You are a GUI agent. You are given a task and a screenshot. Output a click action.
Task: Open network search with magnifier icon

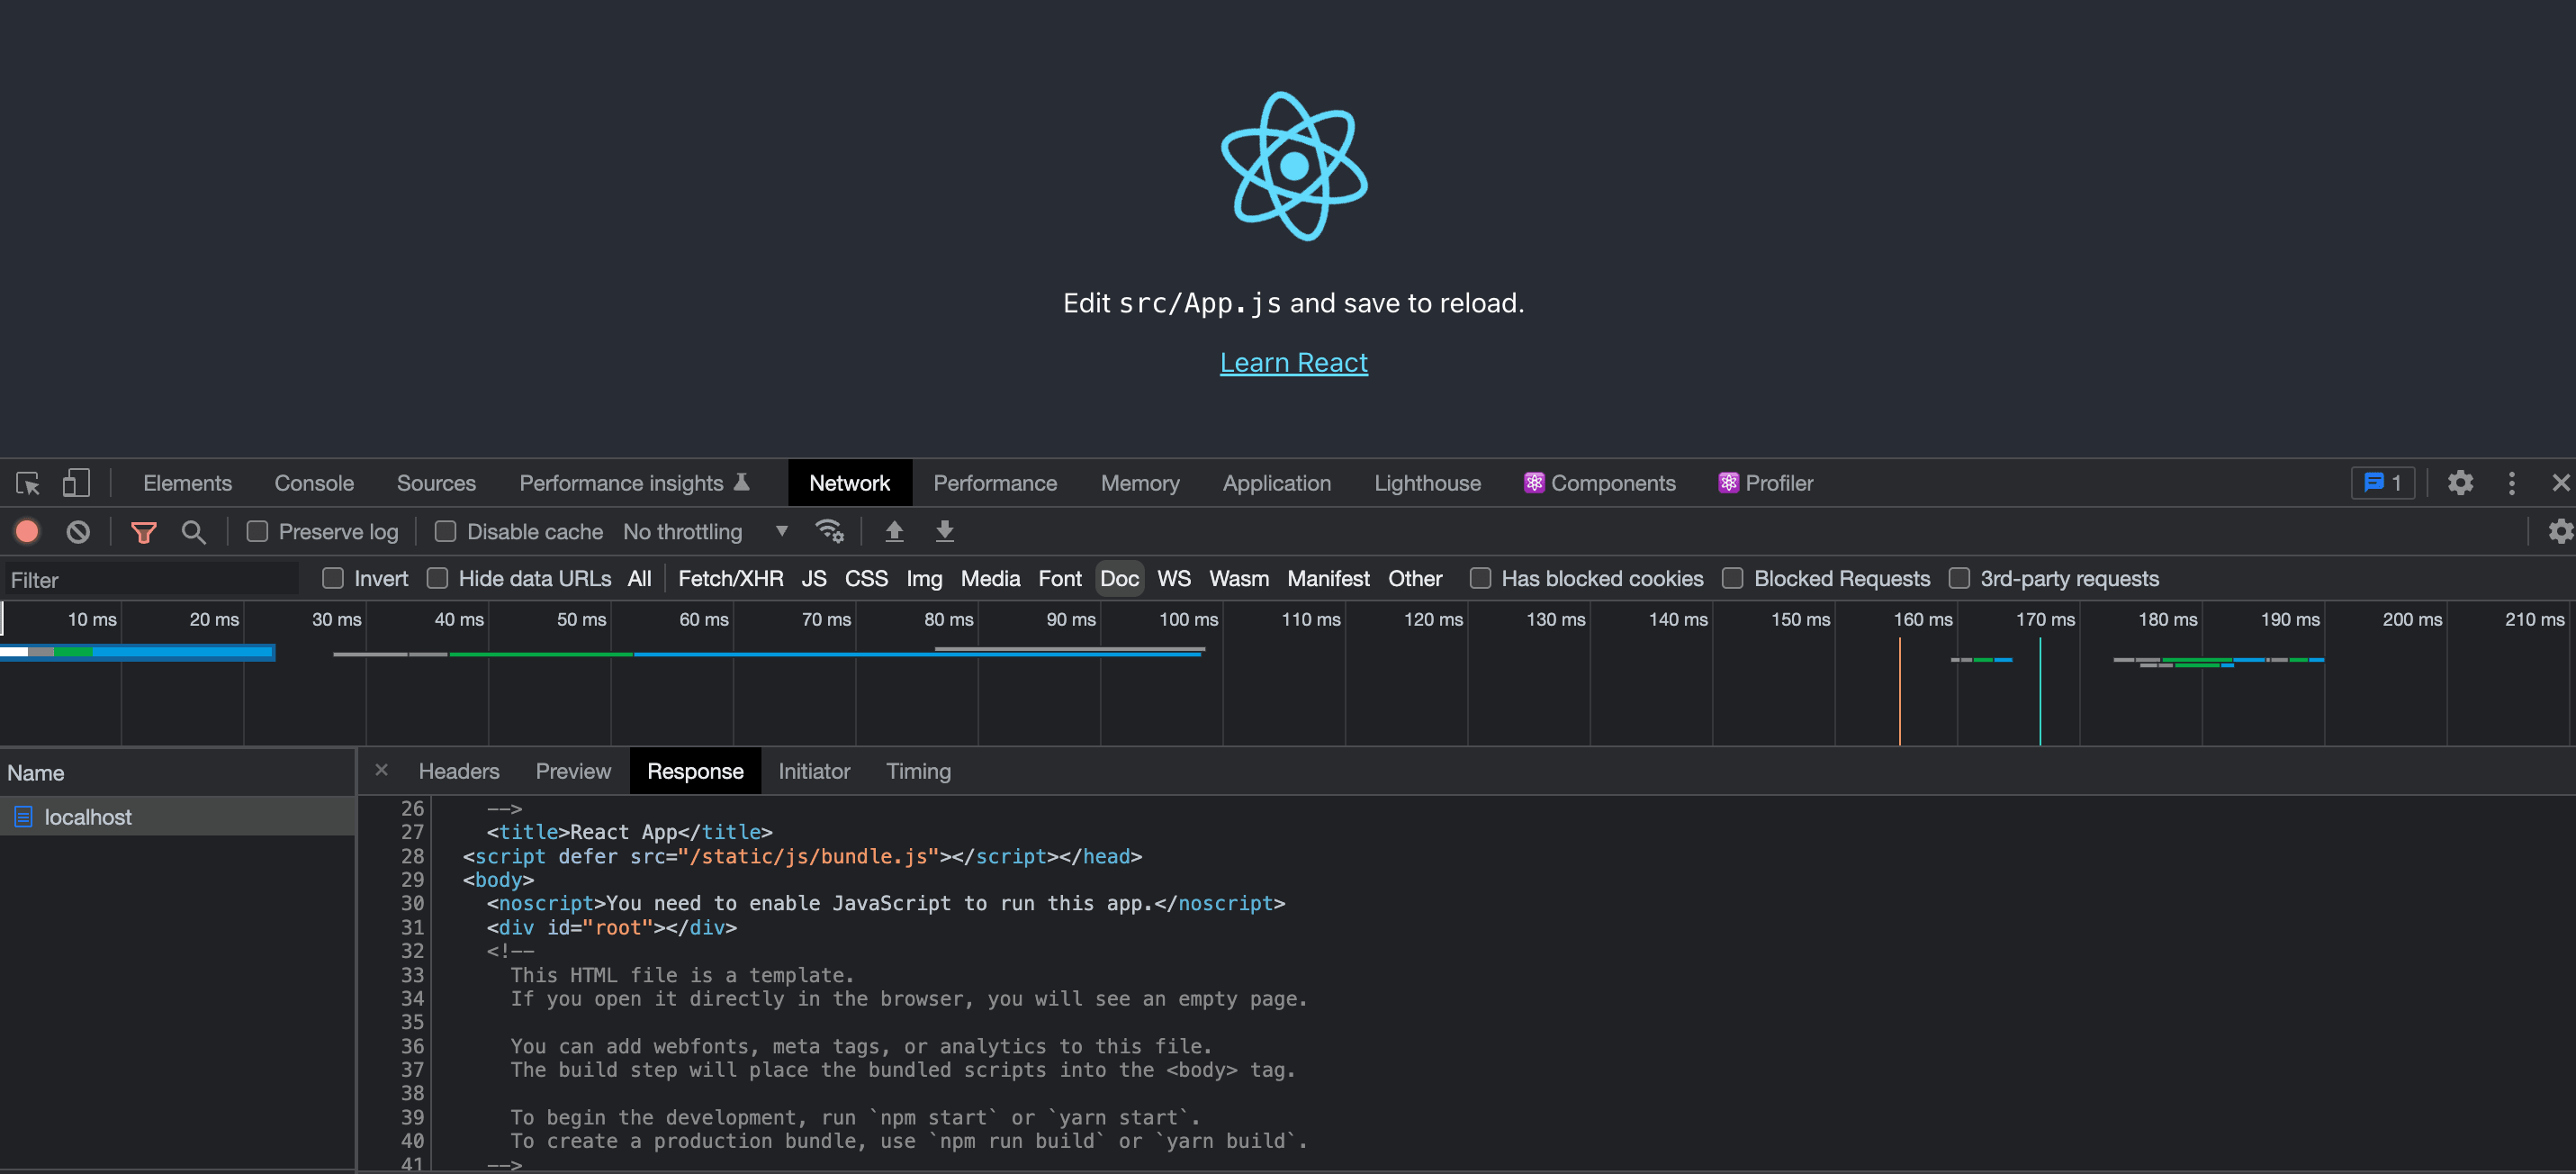(x=194, y=532)
